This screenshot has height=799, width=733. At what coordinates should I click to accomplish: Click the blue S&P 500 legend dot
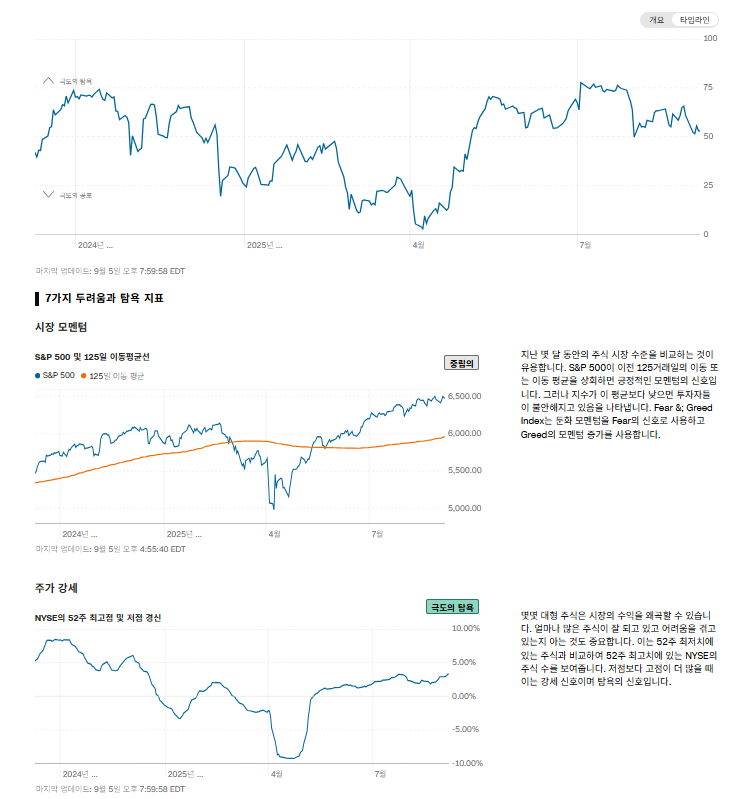(x=37, y=376)
